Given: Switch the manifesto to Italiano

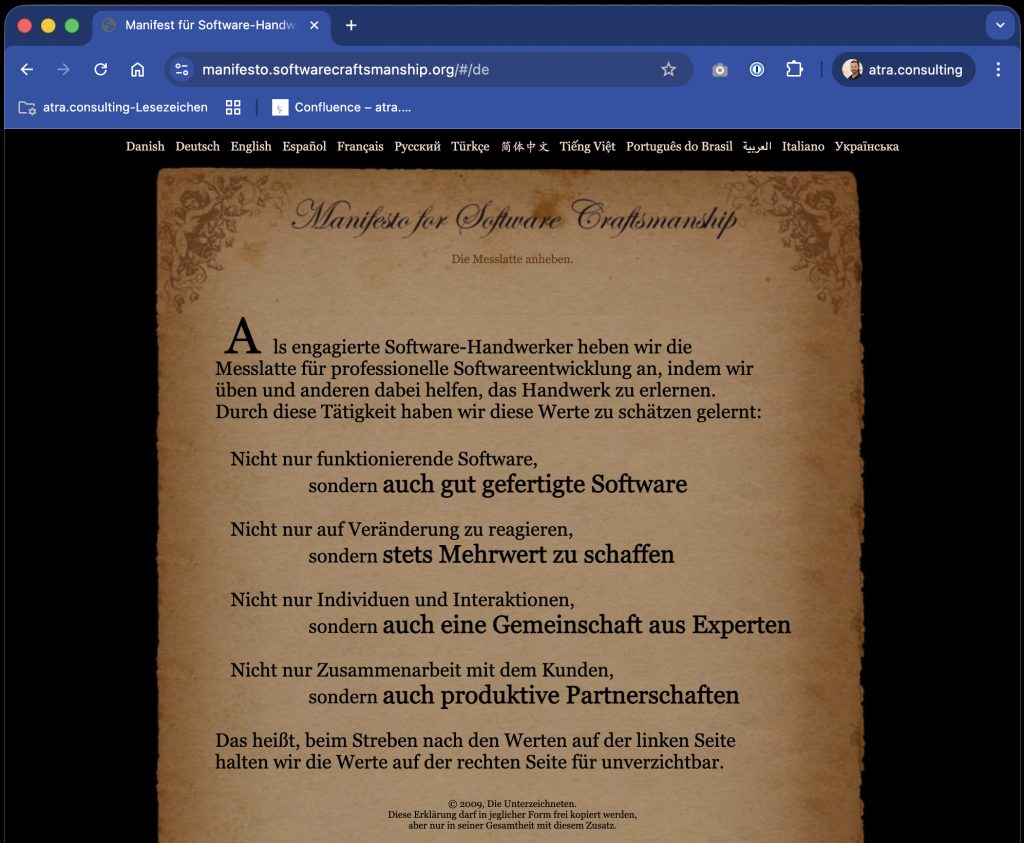Looking at the screenshot, I should coord(803,146).
